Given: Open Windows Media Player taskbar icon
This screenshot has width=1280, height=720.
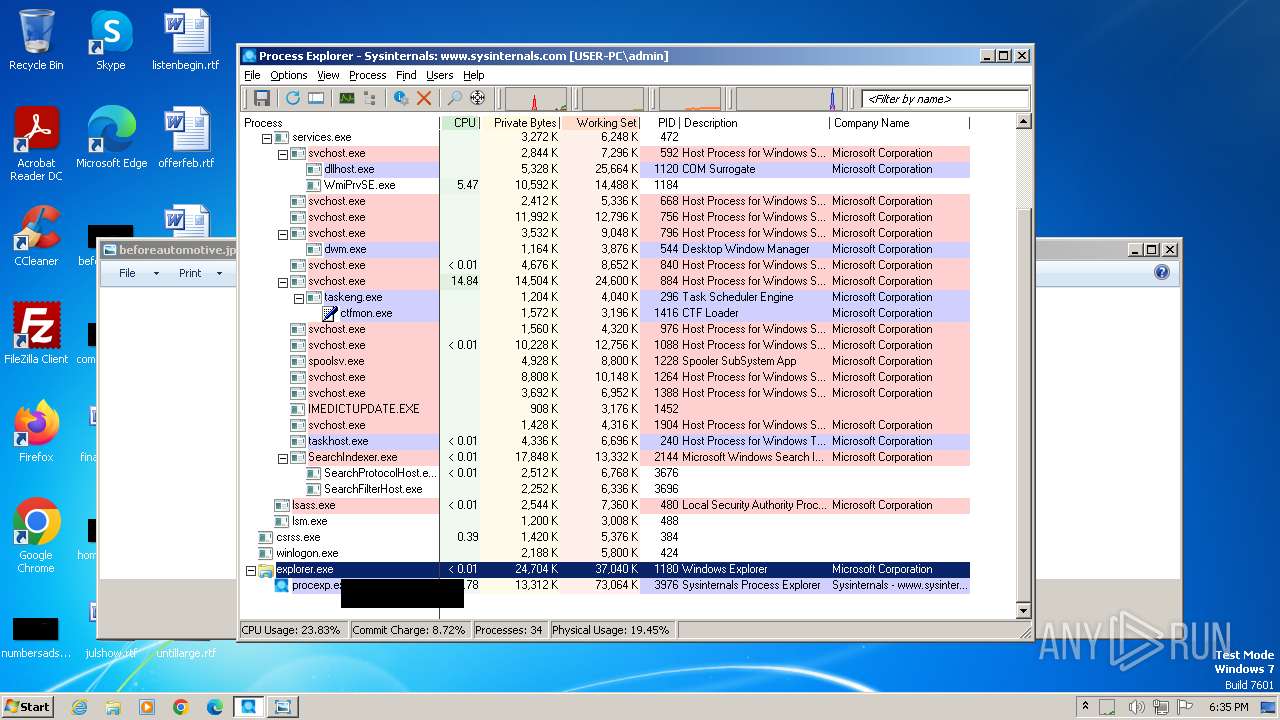Looking at the screenshot, I should click(147, 707).
